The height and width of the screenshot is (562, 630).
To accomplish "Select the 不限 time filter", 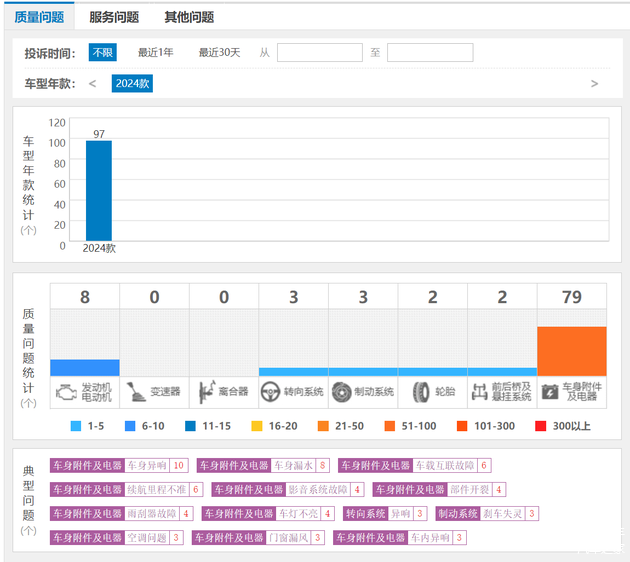I will pyautogui.click(x=103, y=53).
